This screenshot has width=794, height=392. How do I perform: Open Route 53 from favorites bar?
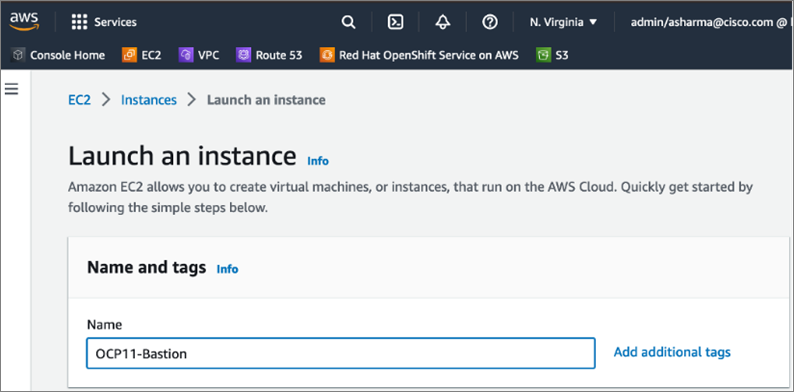point(269,55)
